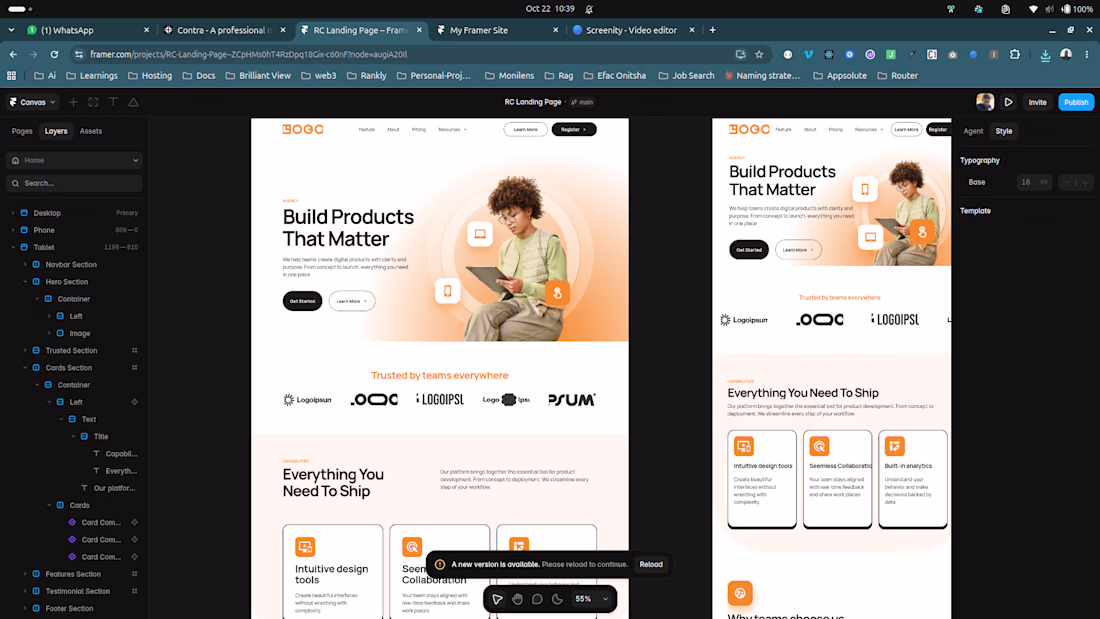
Task: Select the Text tool in top toolbar
Action: (x=113, y=102)
